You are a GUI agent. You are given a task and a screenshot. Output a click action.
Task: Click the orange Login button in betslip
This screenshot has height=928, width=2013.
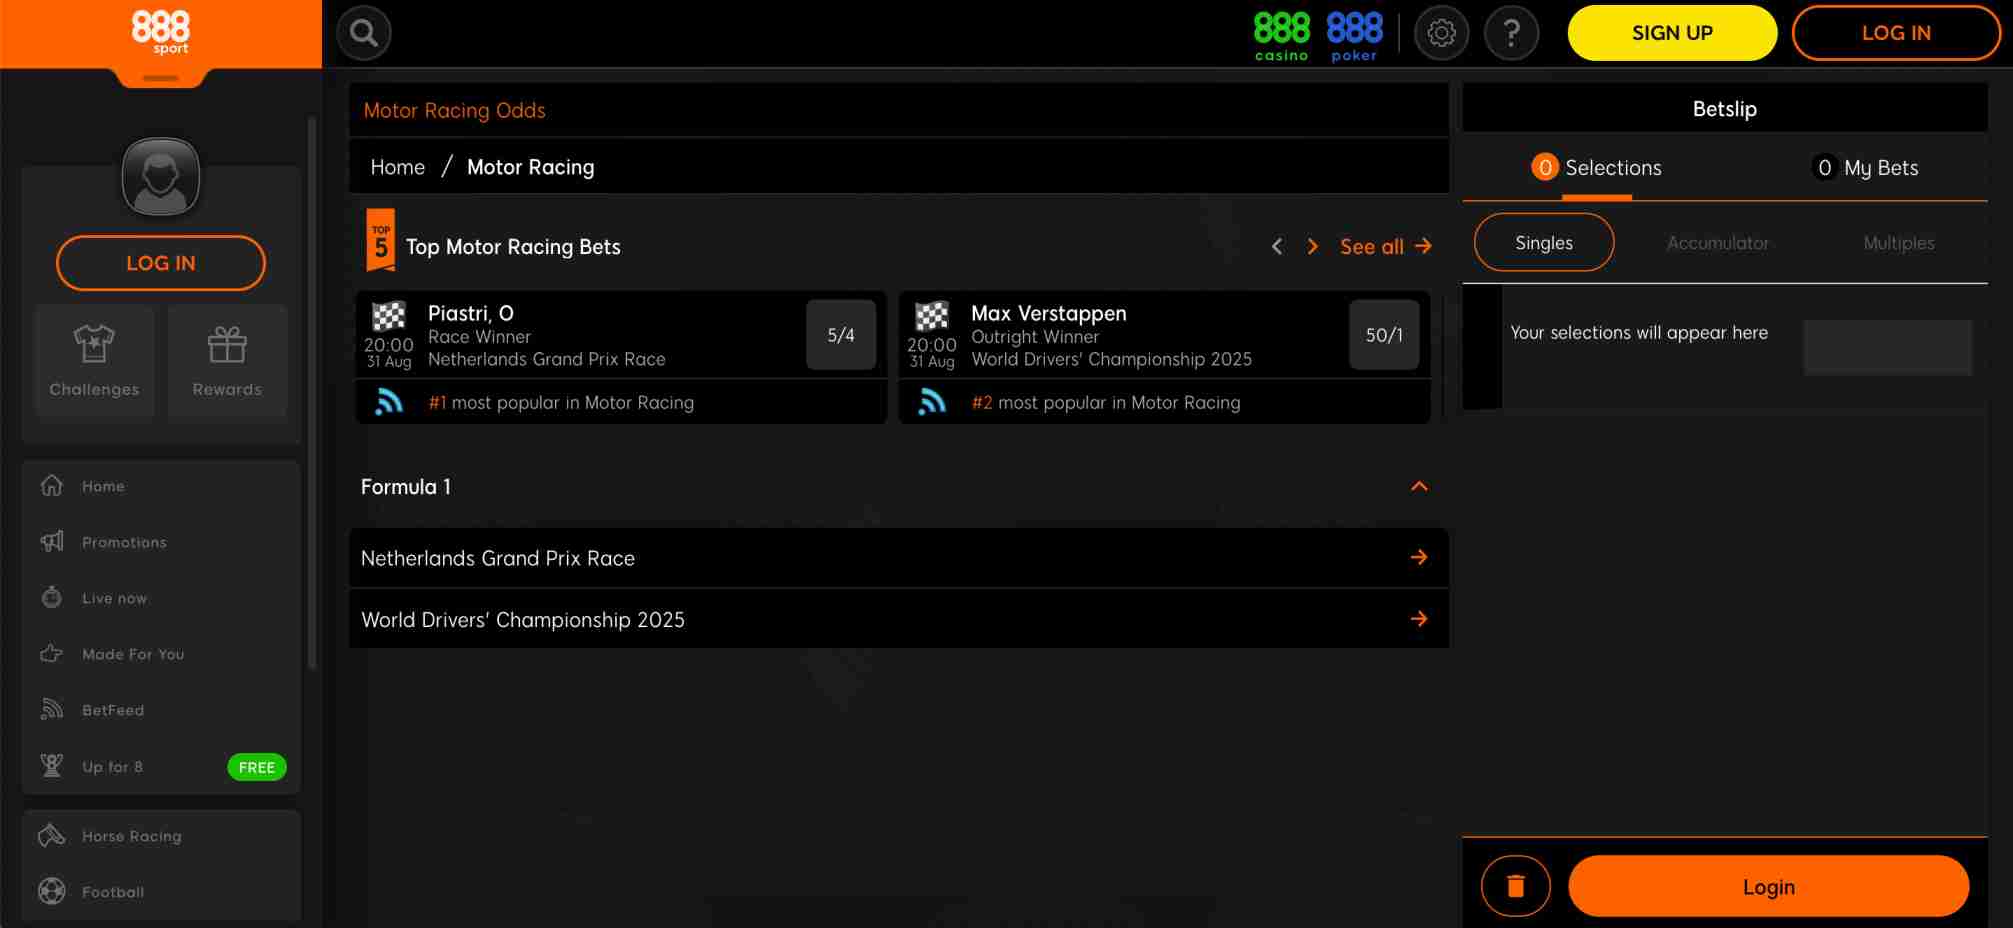1768,886
